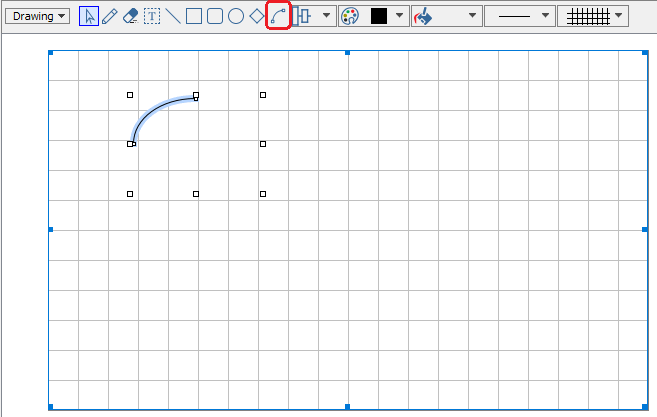
Task: Click the black color swatch
Action: click(379, 16)
